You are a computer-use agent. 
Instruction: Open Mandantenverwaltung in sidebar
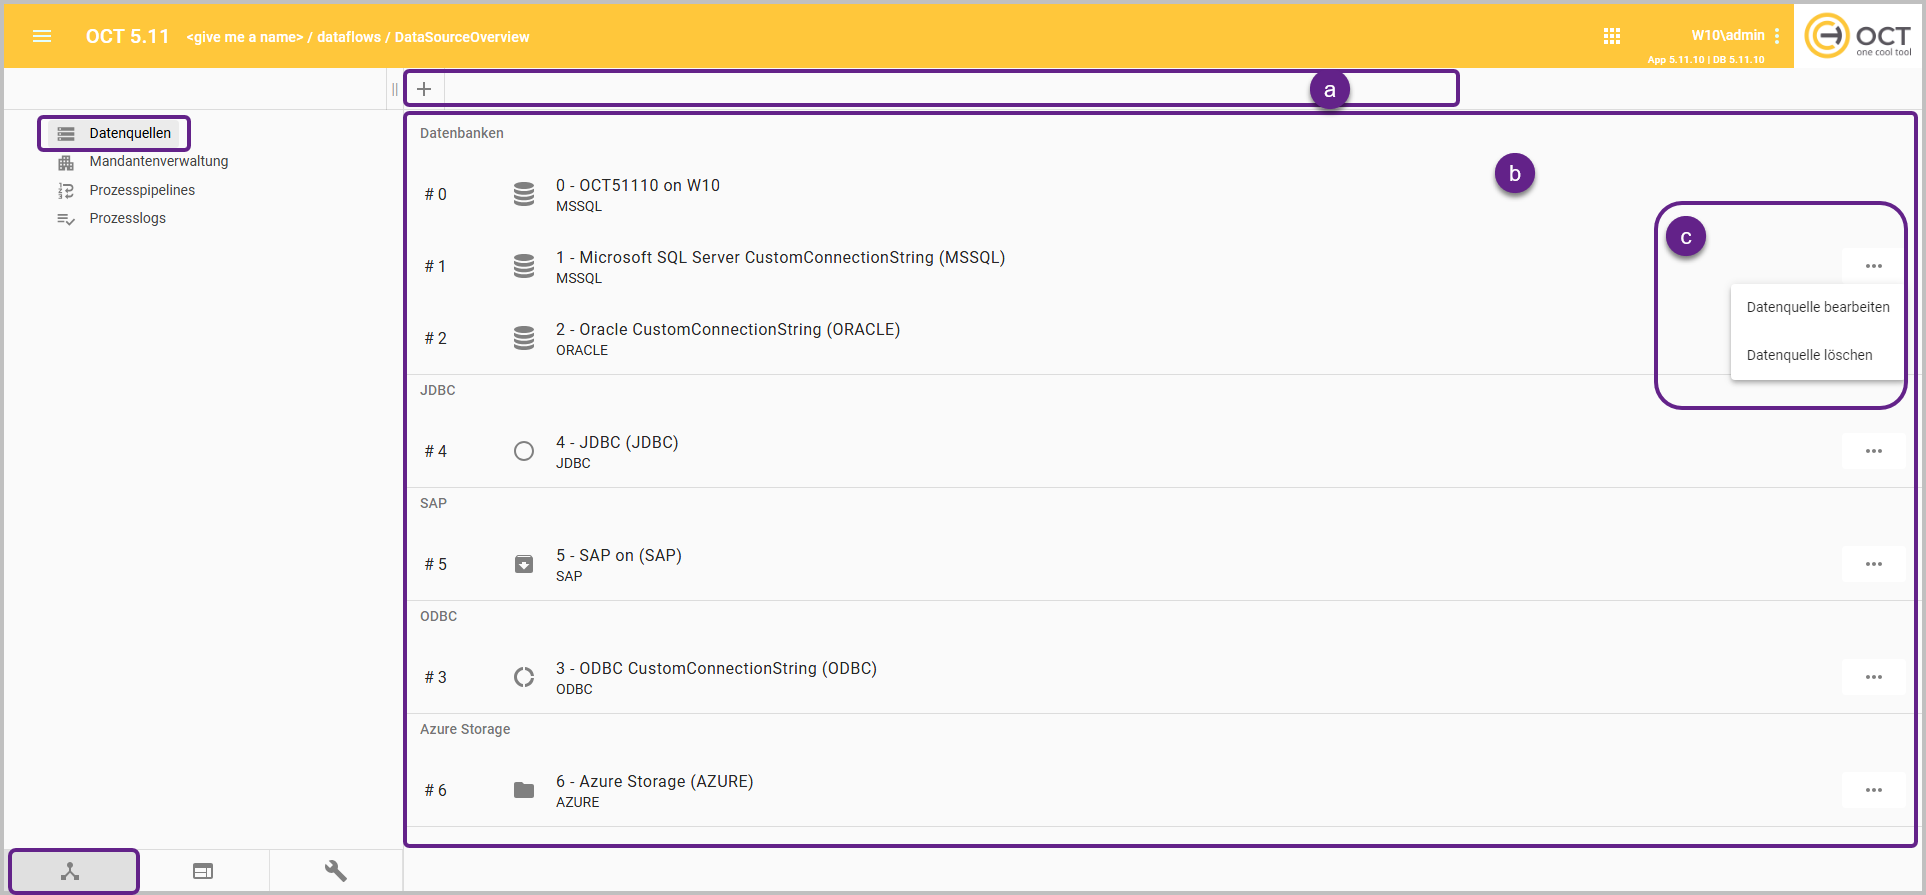pos(158,161)
